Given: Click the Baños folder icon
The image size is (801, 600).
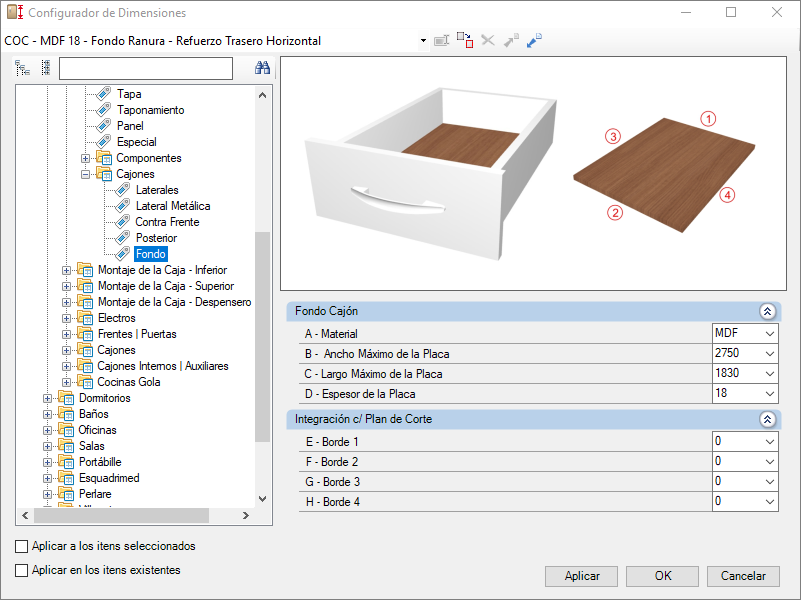Looking at the screenshot, I should click(x=66, y=414).
